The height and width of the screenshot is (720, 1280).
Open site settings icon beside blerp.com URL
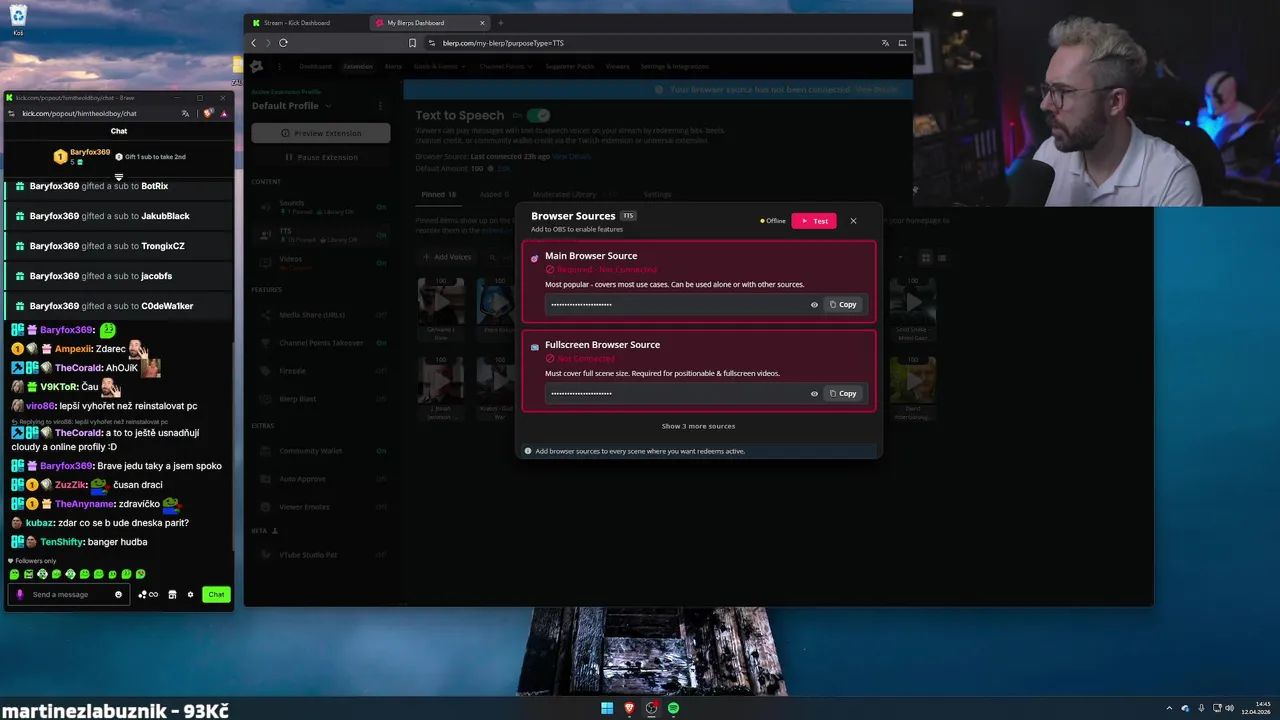tap(432, 43)
